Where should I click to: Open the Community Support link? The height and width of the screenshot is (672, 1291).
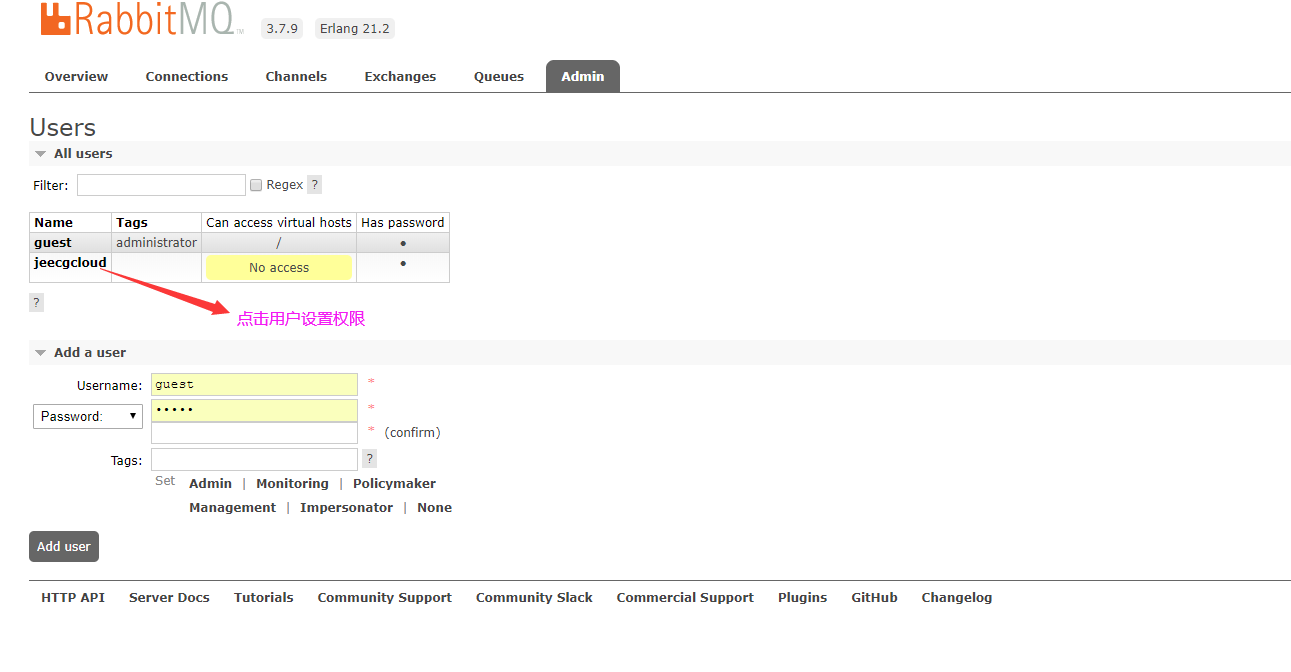pyautogui.click(x=385, y=598)
